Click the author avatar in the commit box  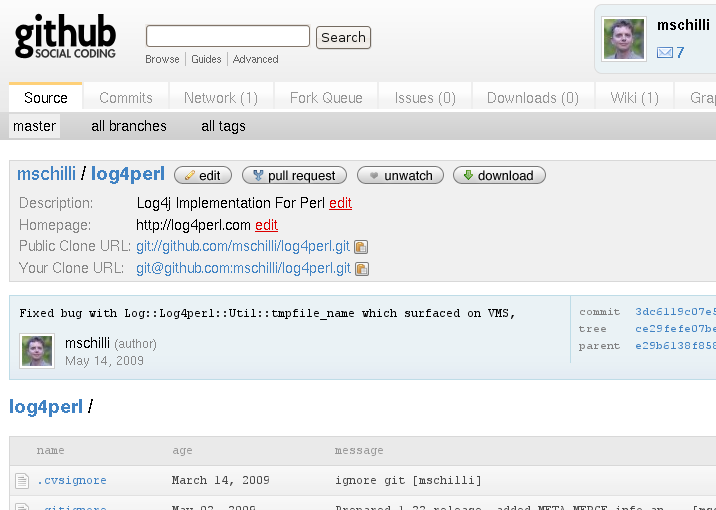click(37, 351)
